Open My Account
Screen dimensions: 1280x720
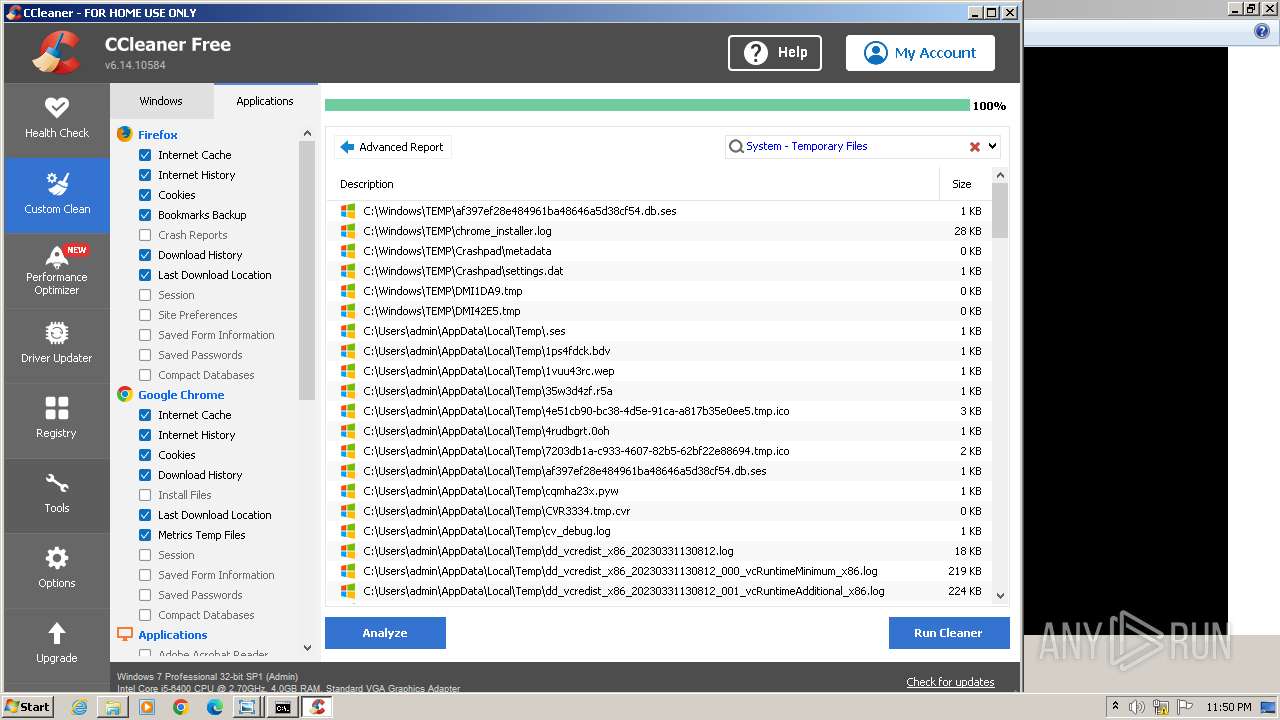click(920, 53)
